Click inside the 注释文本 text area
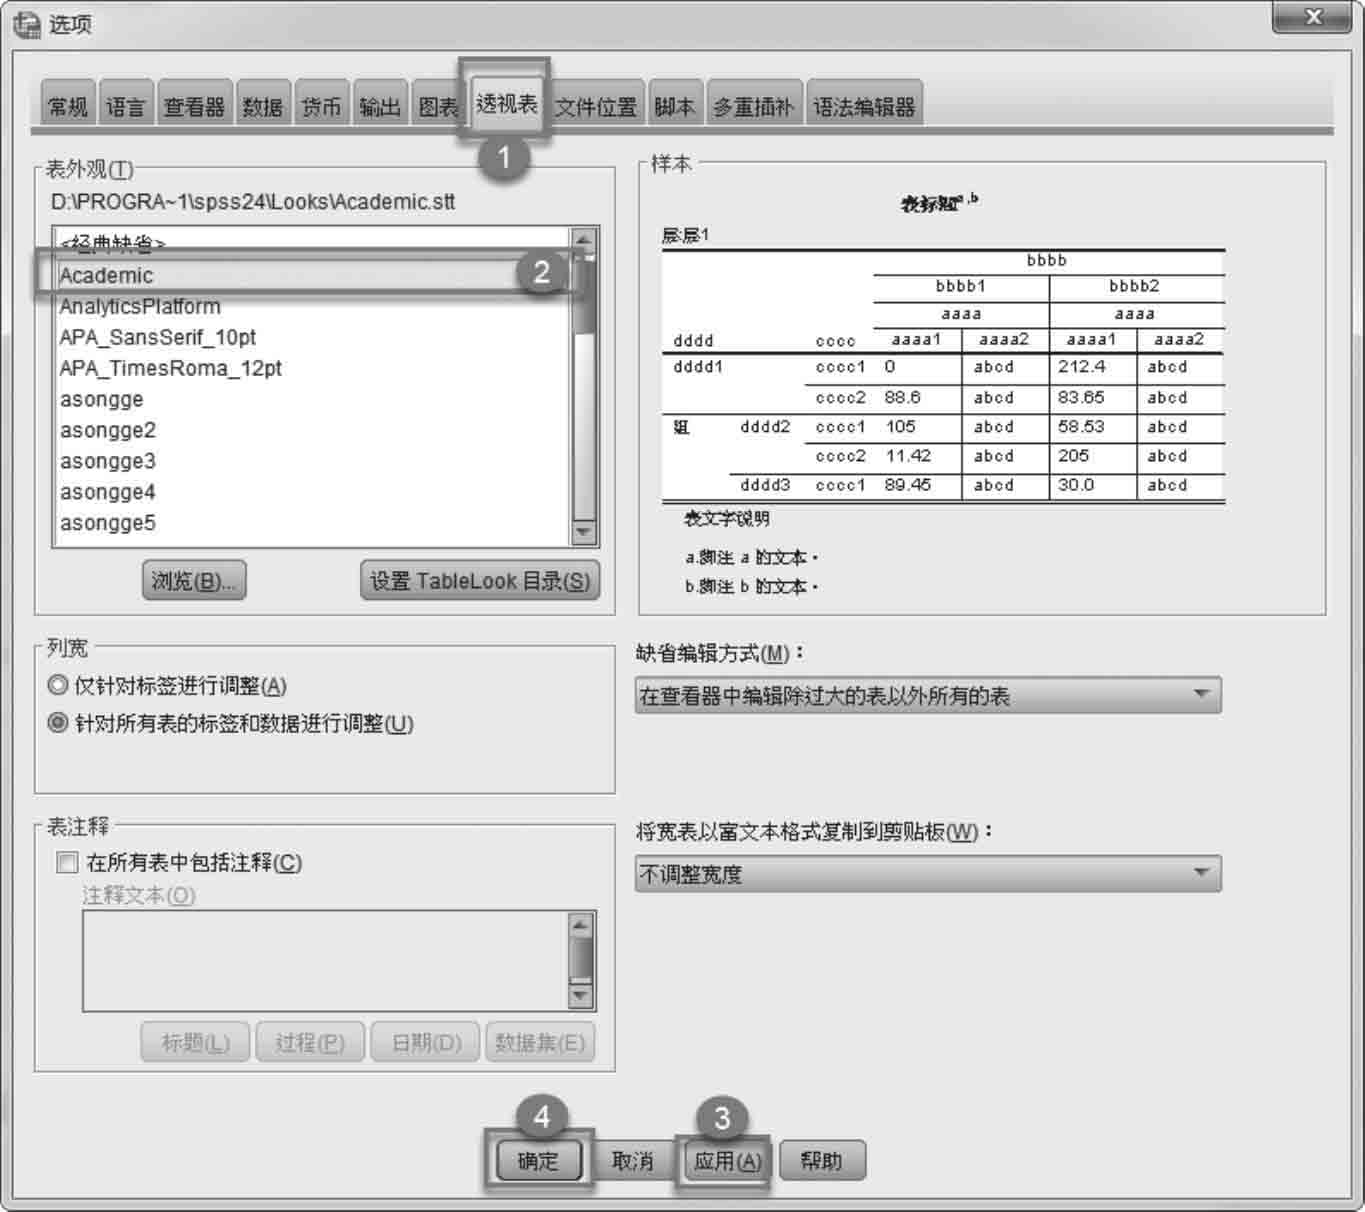The height and width of the screenshot is (1212, 1365). tap(325, 961)
